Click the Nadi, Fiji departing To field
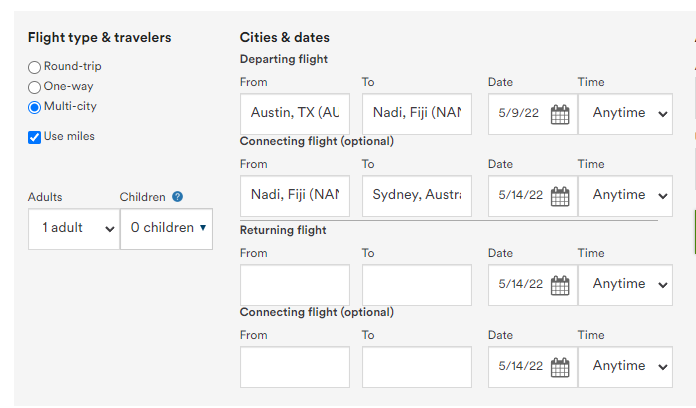The height and width of the screenshot is (408, 696). [416, 114]
